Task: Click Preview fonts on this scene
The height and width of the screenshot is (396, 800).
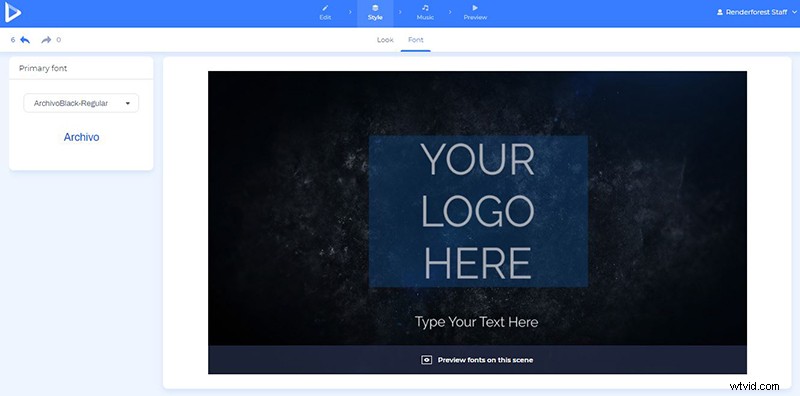Action: 477,360
